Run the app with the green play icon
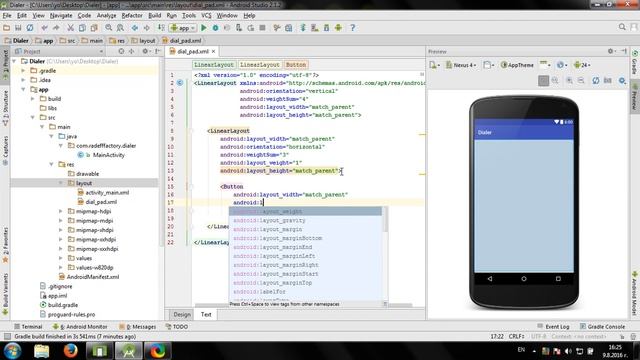Viewport: 640px width, 360px height. click(x=204, y=28)
